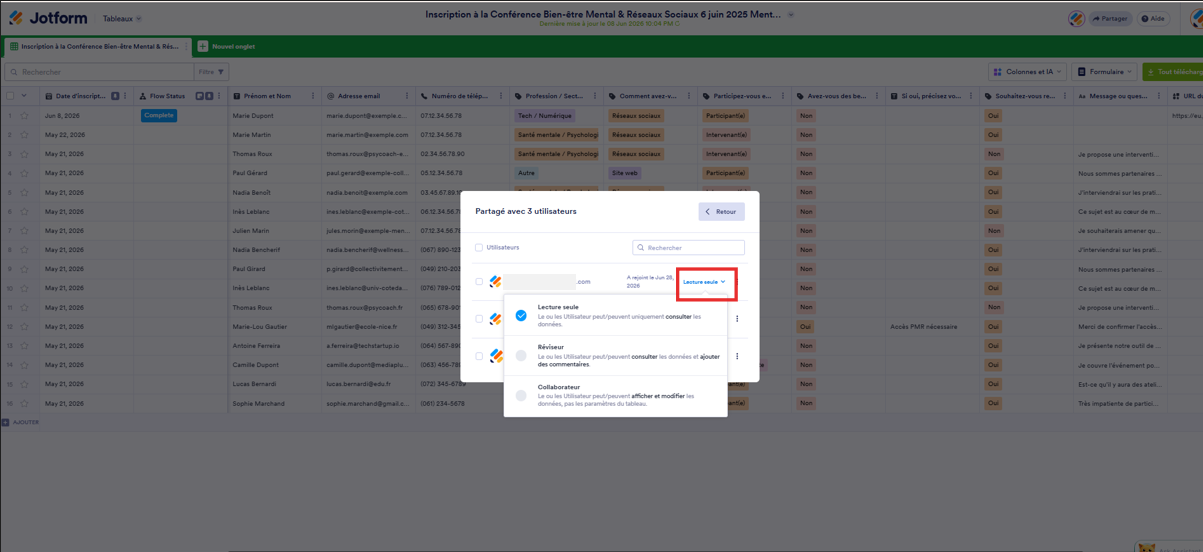Click the Complete flow status badge
The width and height of the screenshot is (1203, 552).
[x=159, y=115]
